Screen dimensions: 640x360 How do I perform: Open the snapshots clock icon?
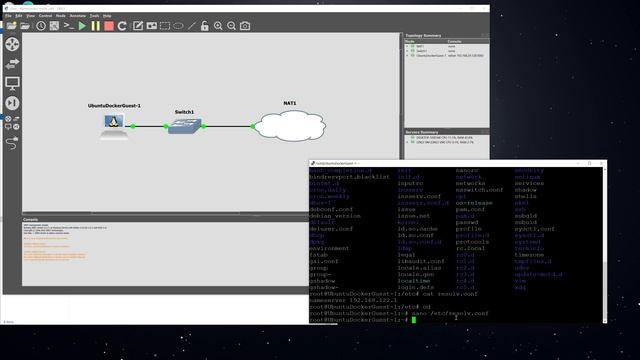click(41, 26)
